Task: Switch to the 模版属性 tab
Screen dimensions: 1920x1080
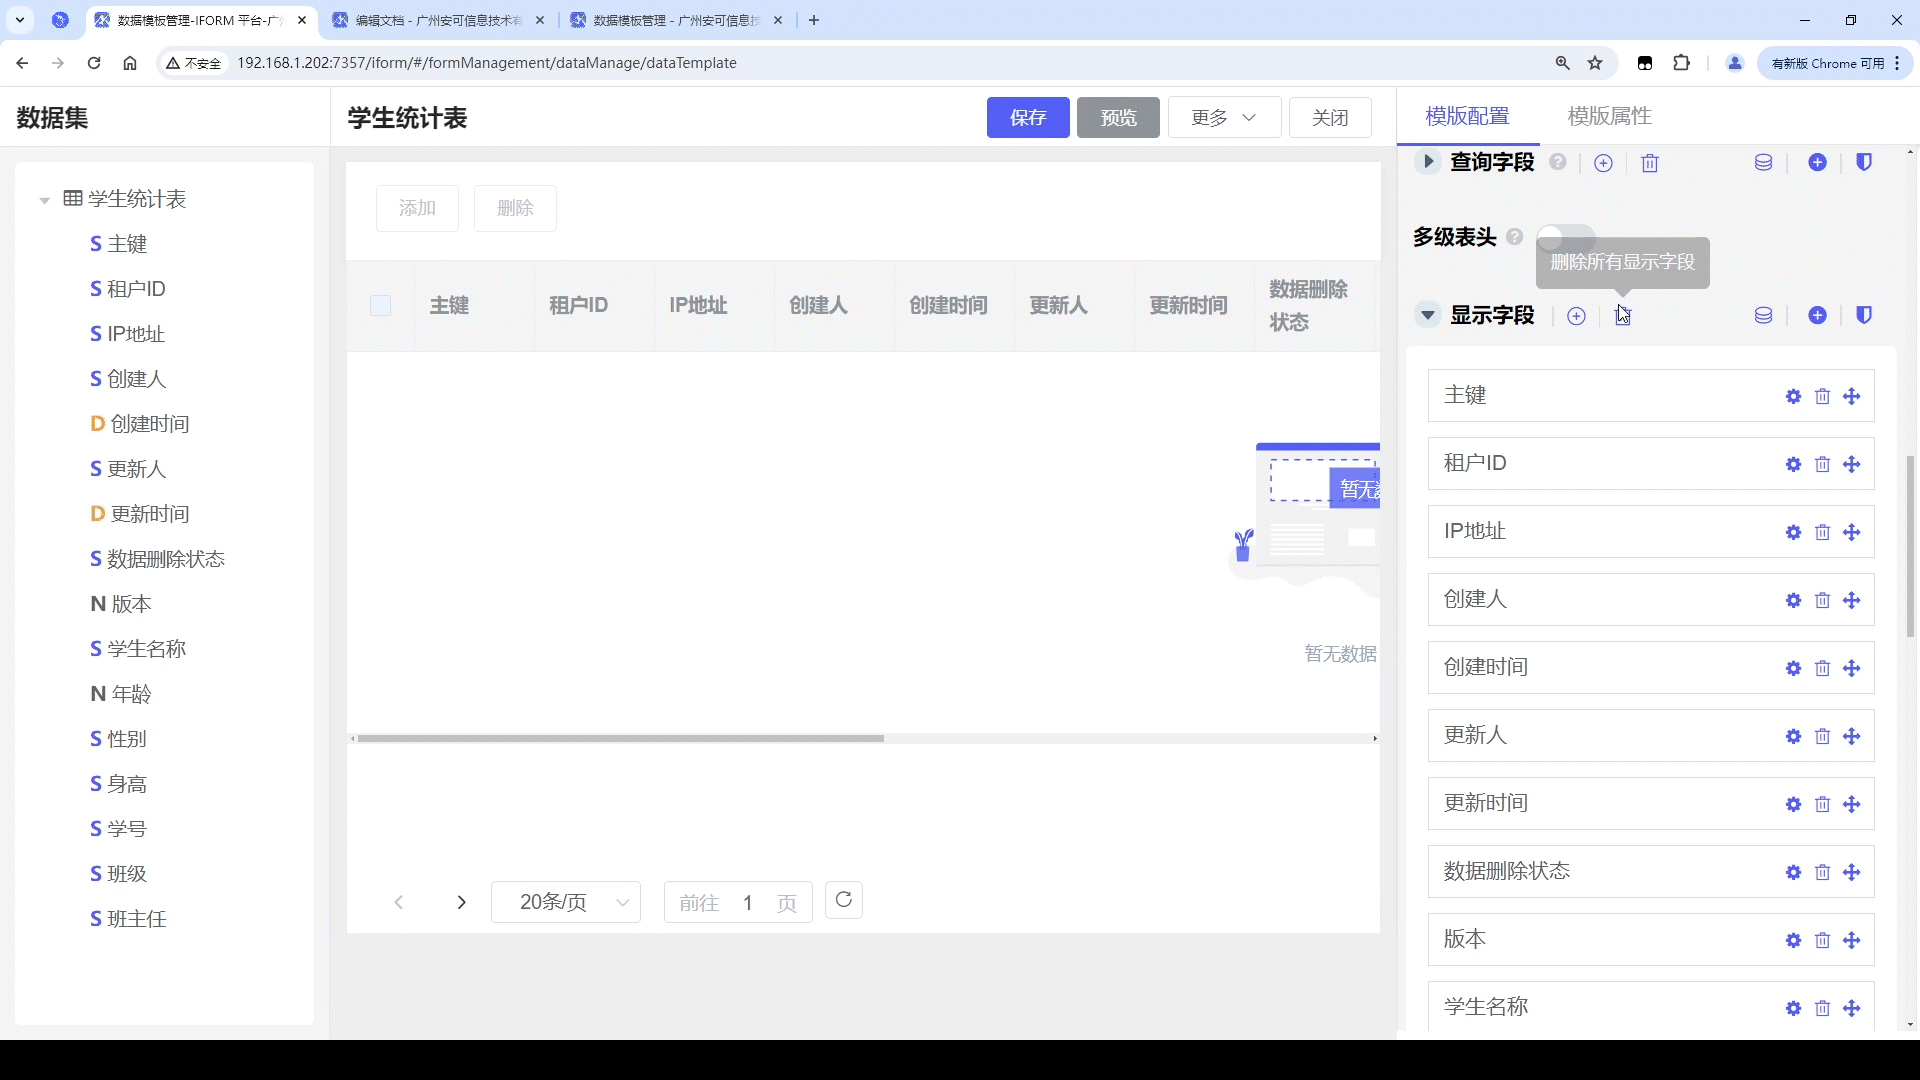Action: pyautogui.click(x=1609, y=116)
